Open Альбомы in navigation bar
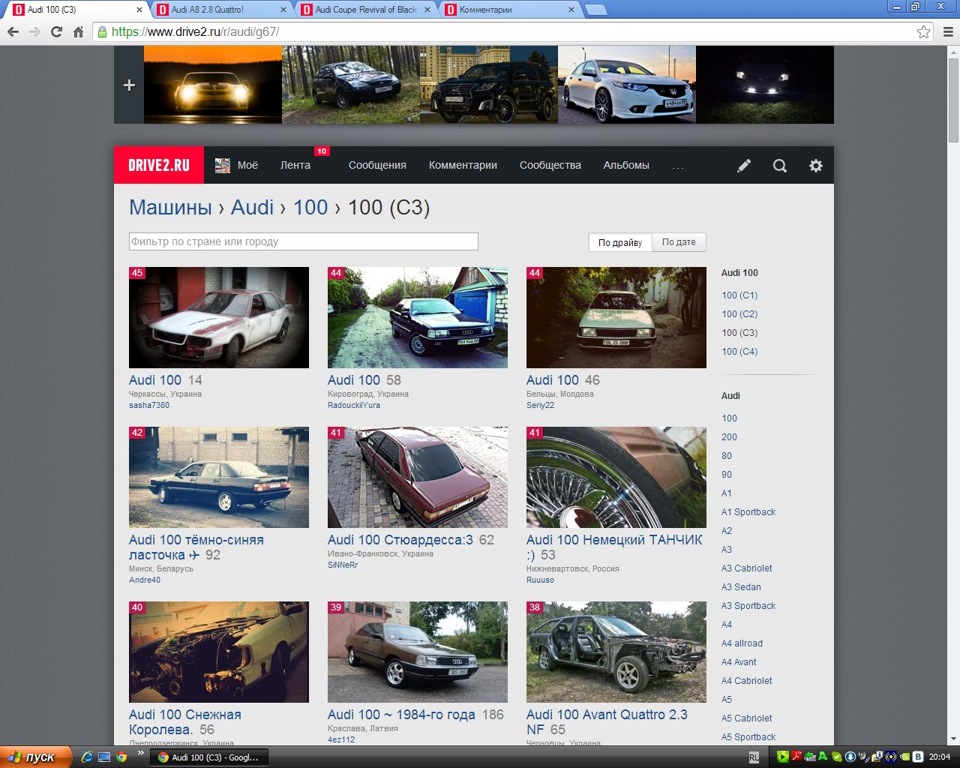This screenshot has width=960, height=768. point(626,165)
